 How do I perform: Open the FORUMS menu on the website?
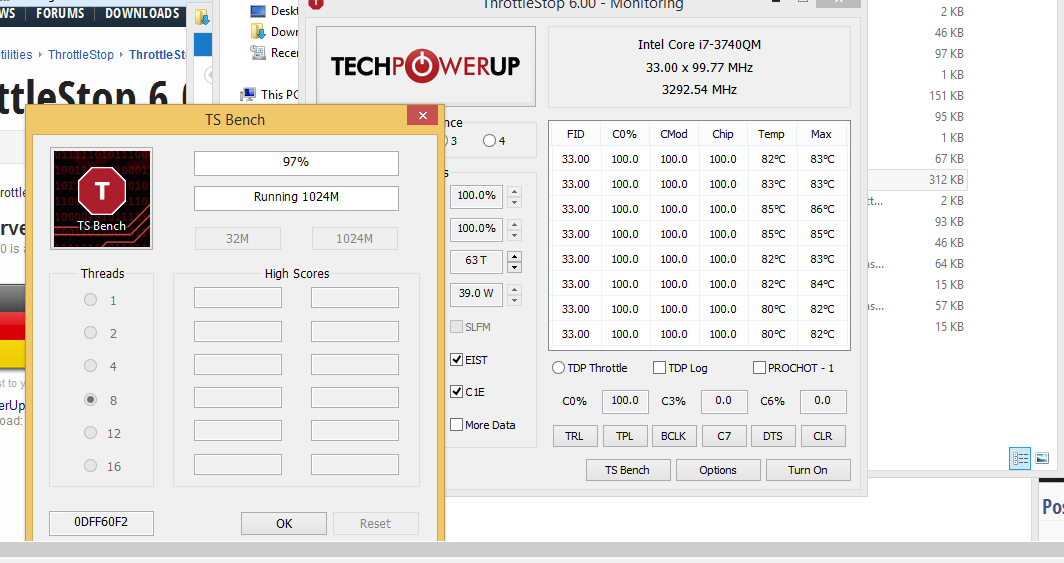pyautogui.click(x=60, y=13)
